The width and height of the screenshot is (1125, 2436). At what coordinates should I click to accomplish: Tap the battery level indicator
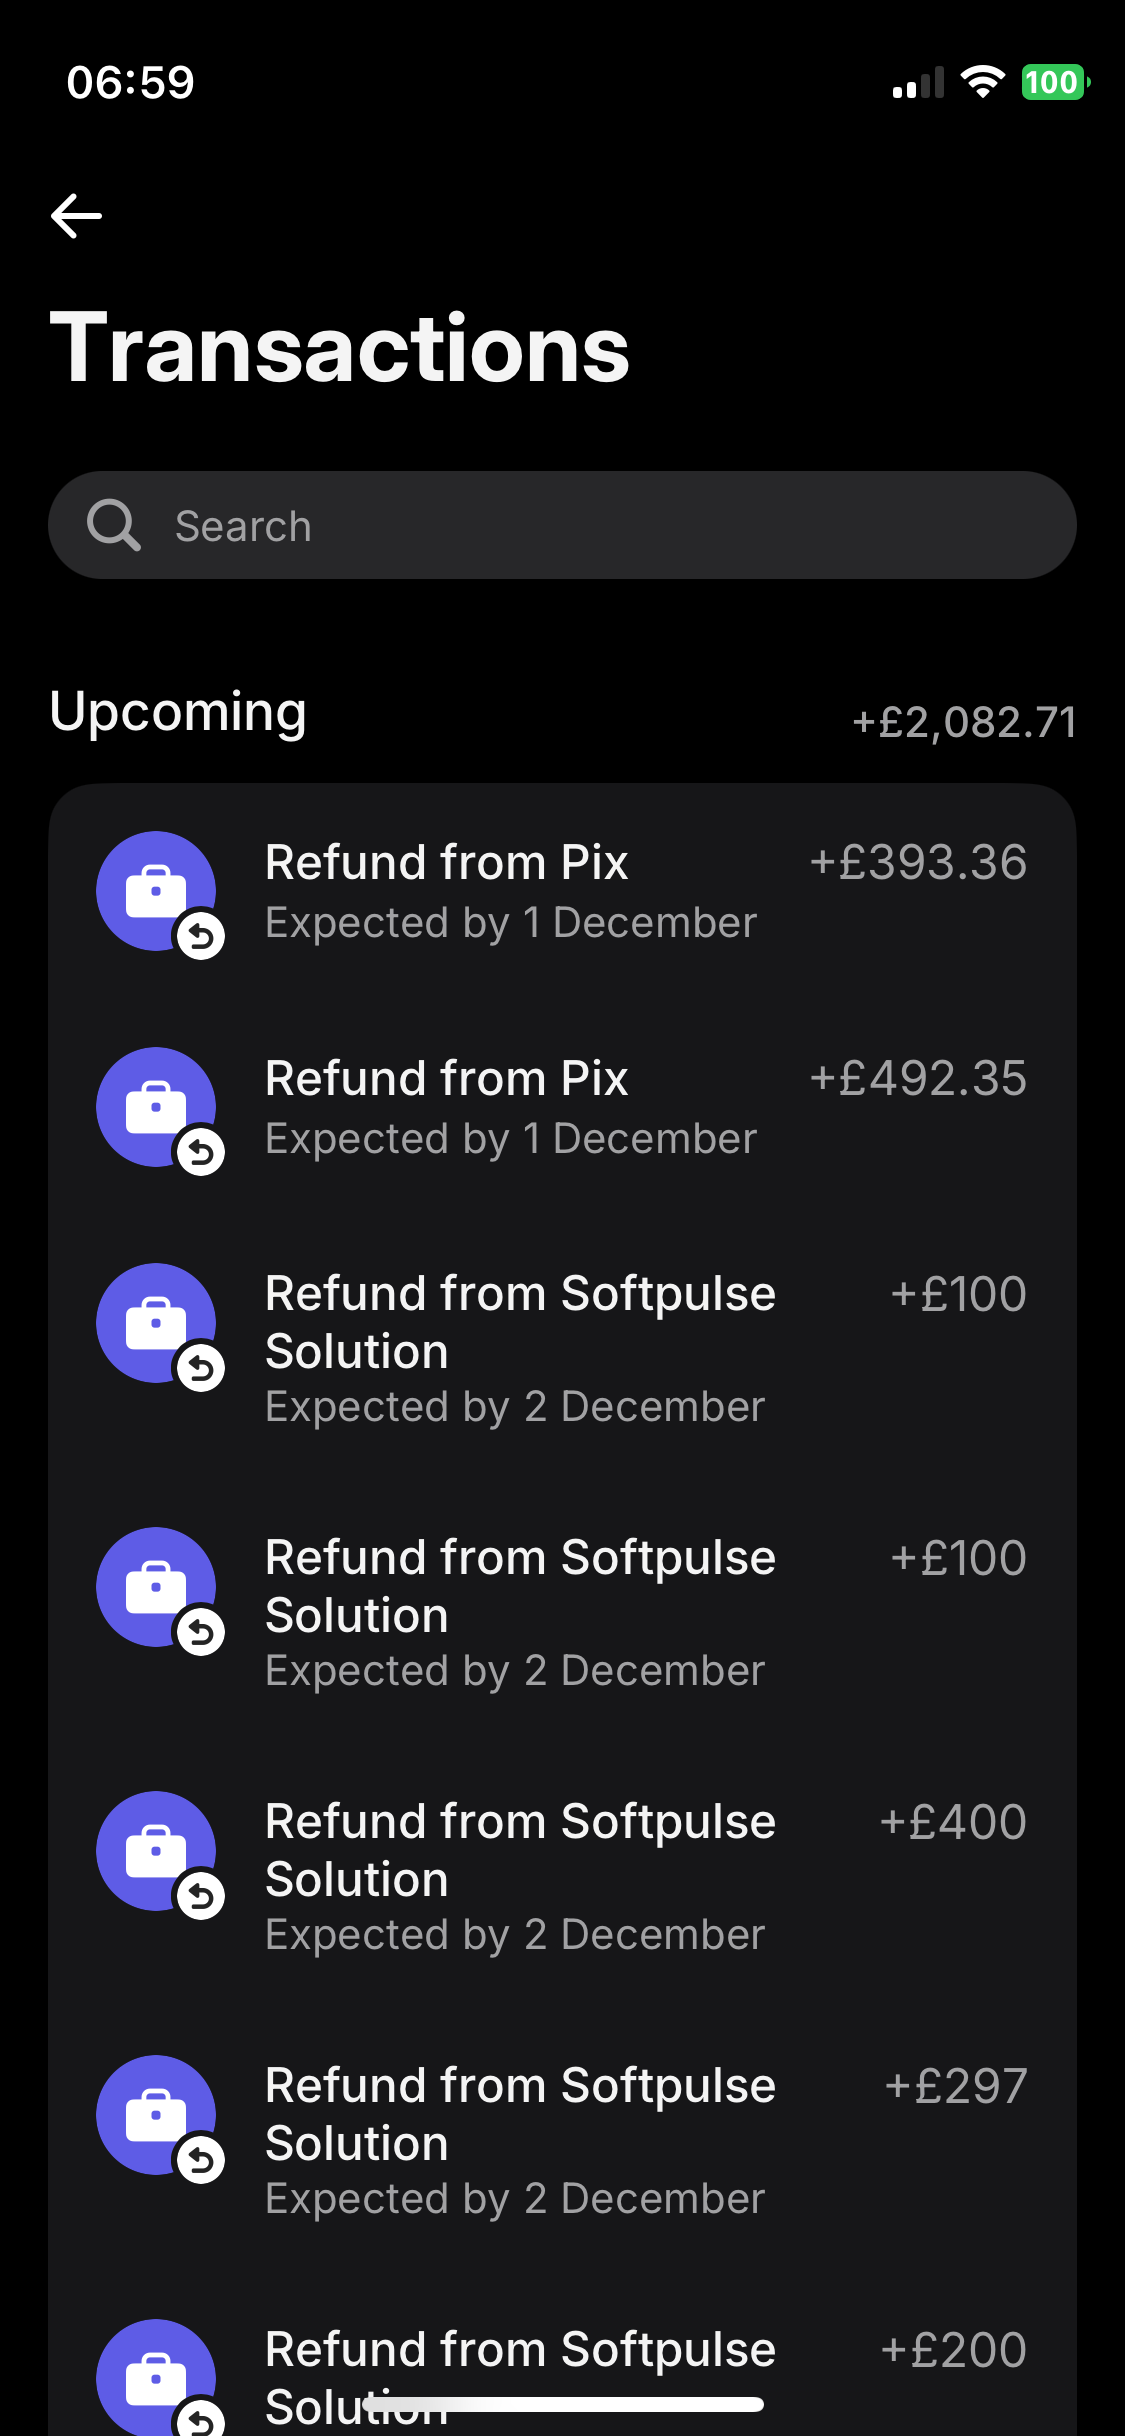[1054, 82]
